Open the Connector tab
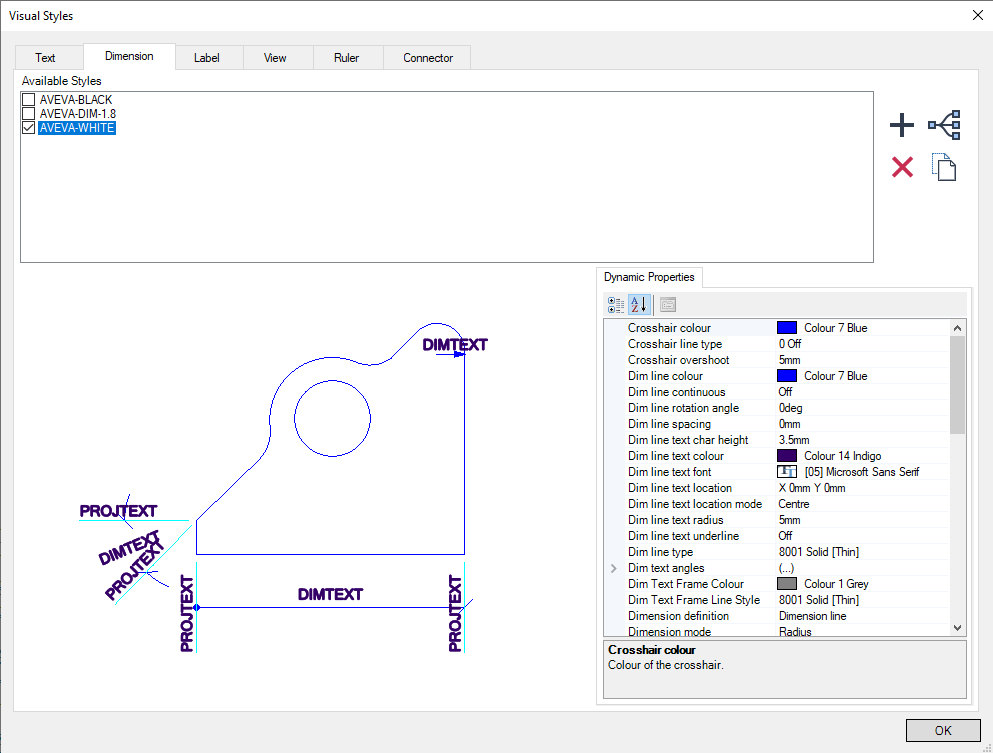The width and height of the screenshot is (993, 753). (427, 58)
